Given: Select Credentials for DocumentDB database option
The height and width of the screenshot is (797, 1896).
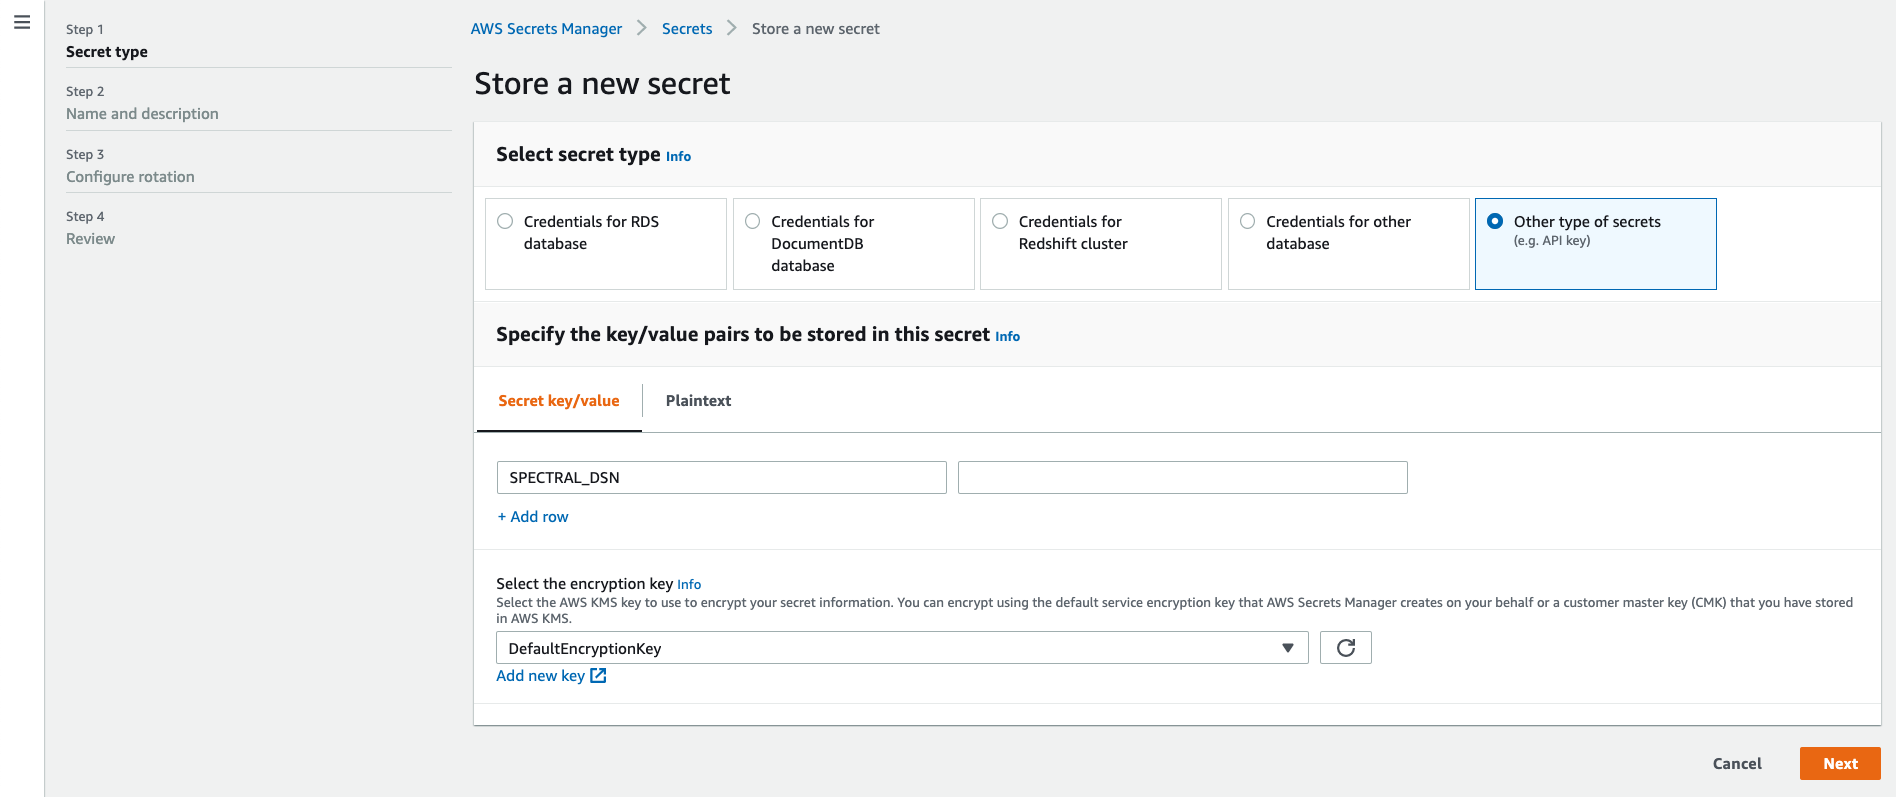Looking at the screenshot, I should (x=853, y=244).
